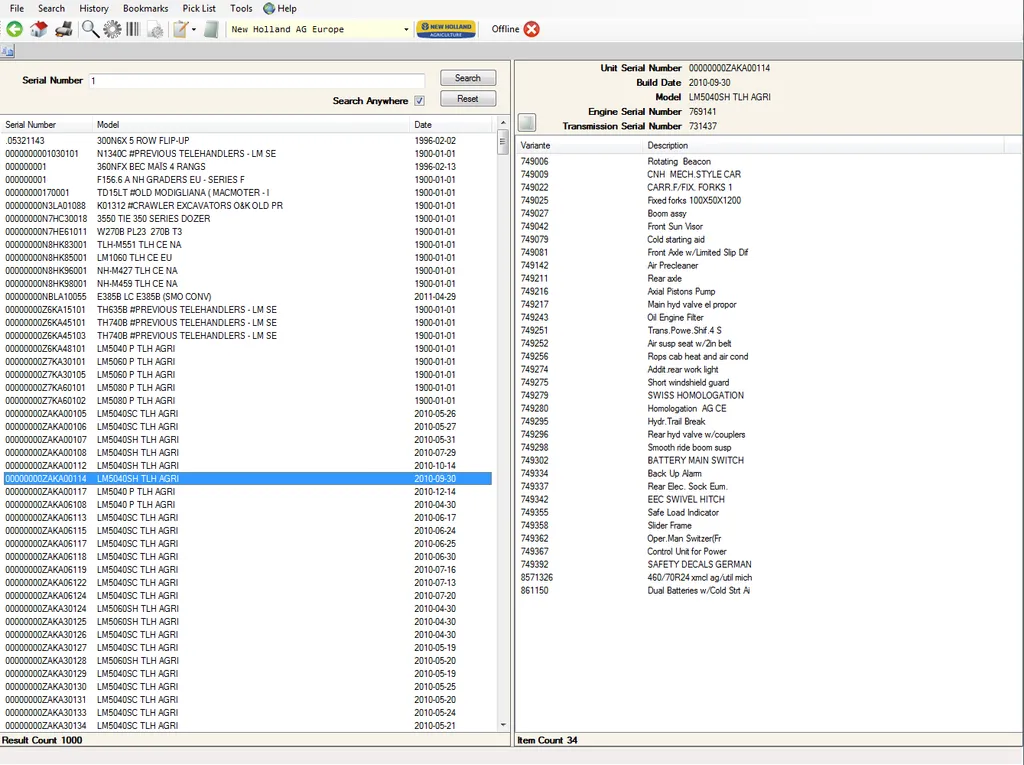The height and width of the screenshot is (765, 1024).
Task: Click the red Offline status icon
Action: tap(532, 29)
